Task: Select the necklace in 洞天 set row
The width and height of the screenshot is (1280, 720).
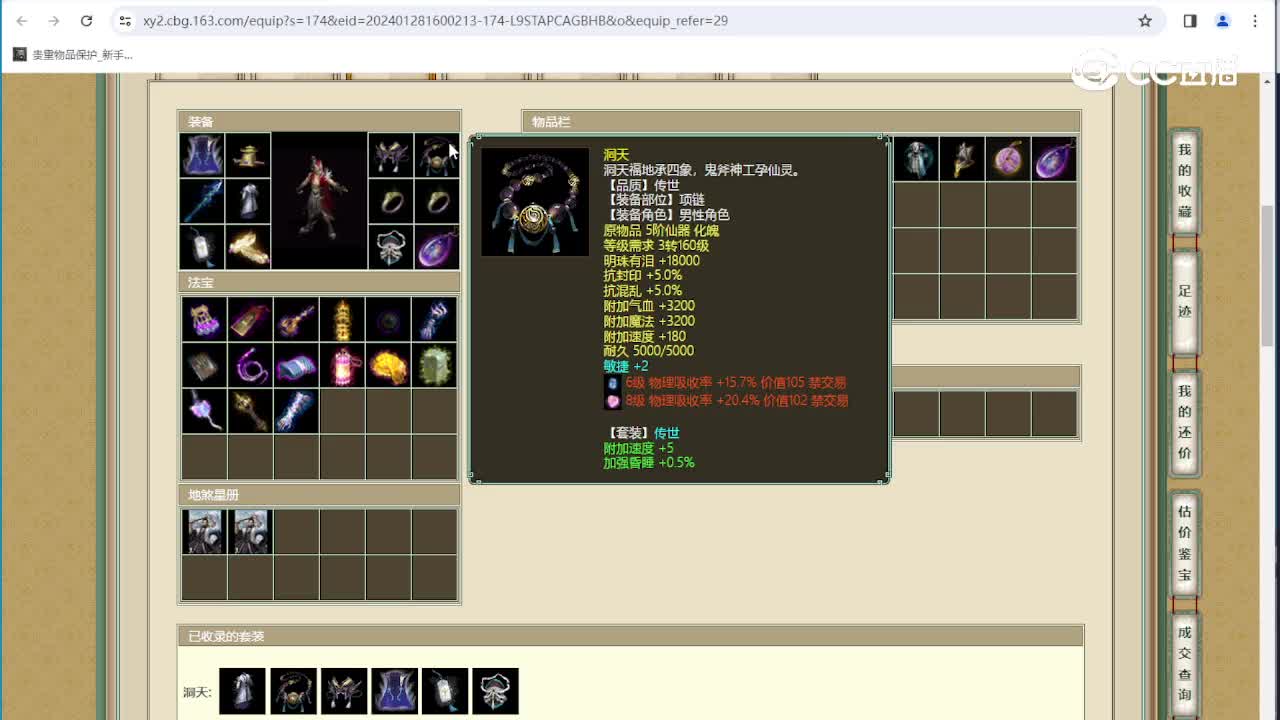Action: (x=293, y=691)
